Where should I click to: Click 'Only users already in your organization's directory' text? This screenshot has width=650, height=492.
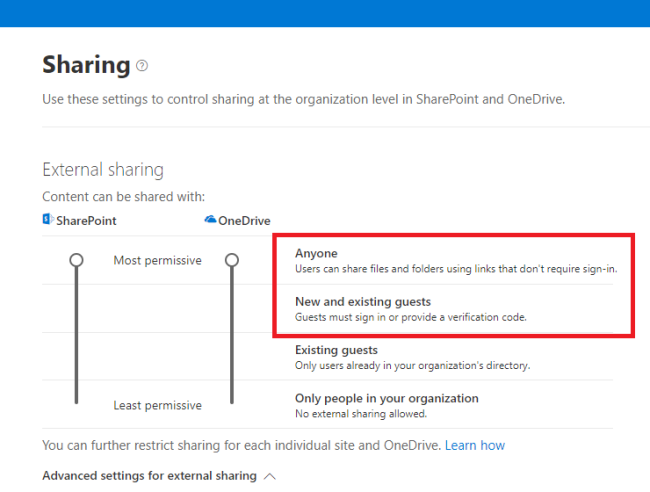click(412, 366)
